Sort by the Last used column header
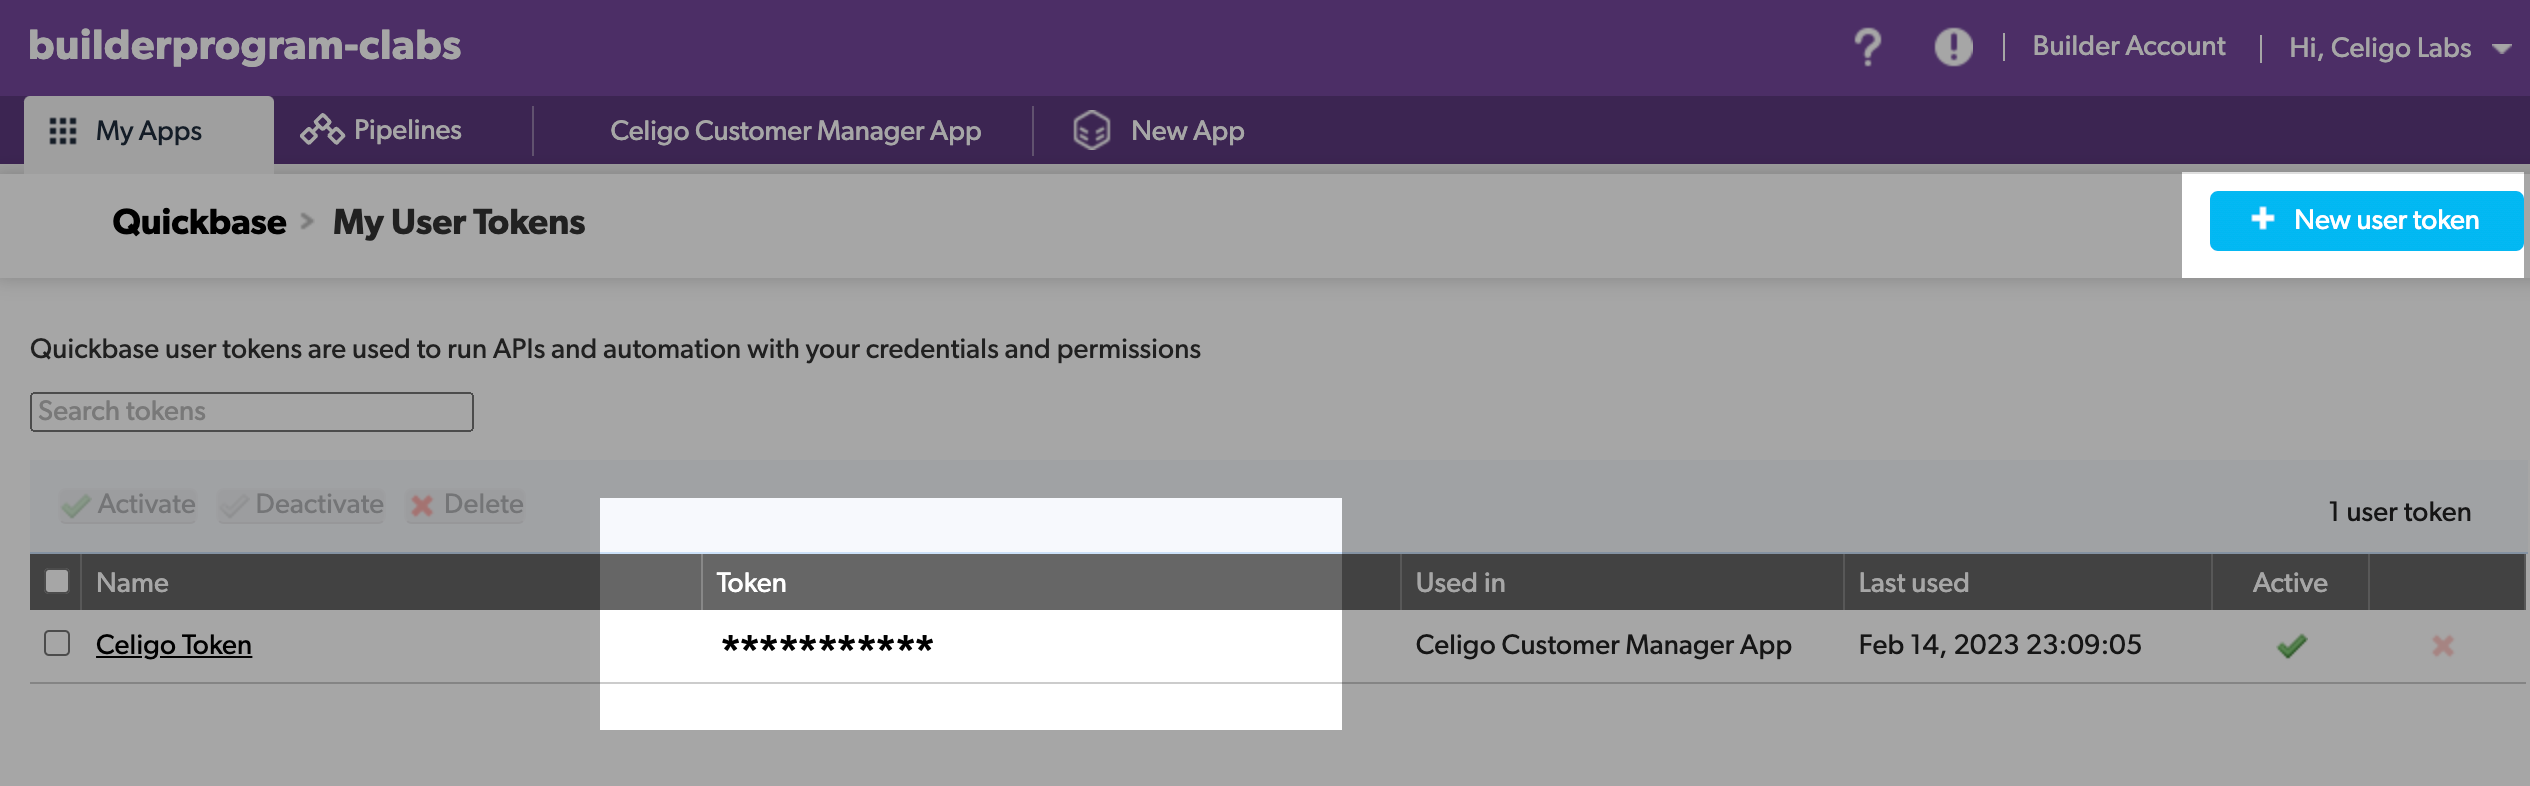Screen dimensions: 2530x786 2027,582
